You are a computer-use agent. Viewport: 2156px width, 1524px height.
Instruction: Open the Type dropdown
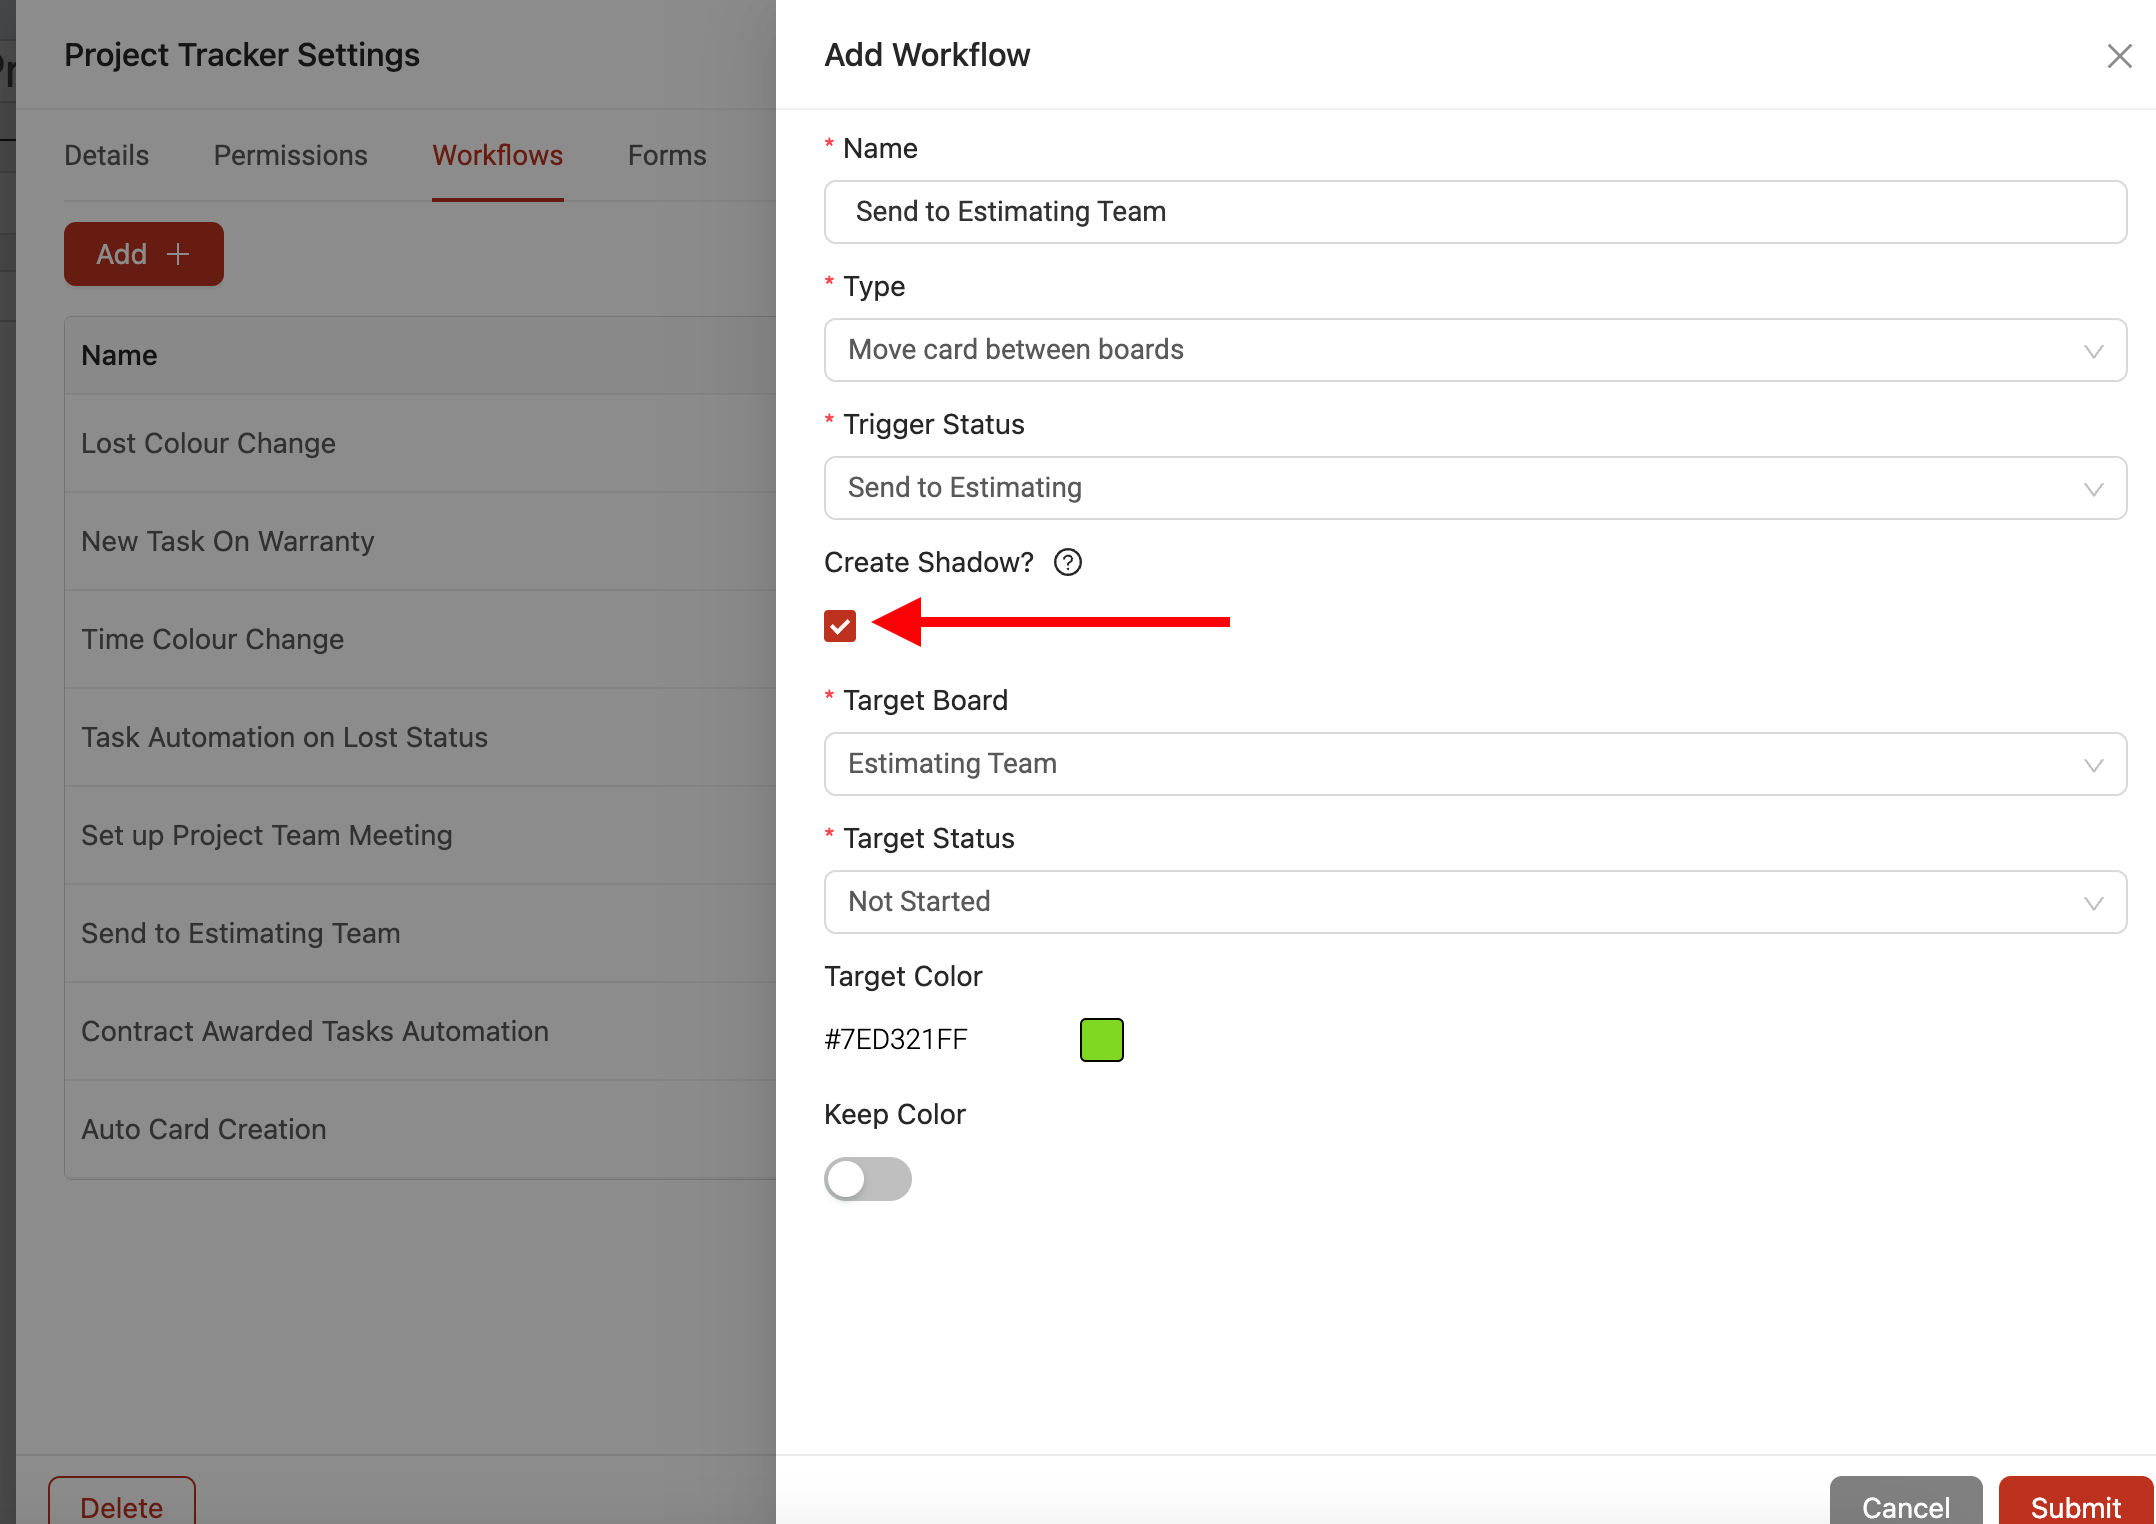point(1475,350)
